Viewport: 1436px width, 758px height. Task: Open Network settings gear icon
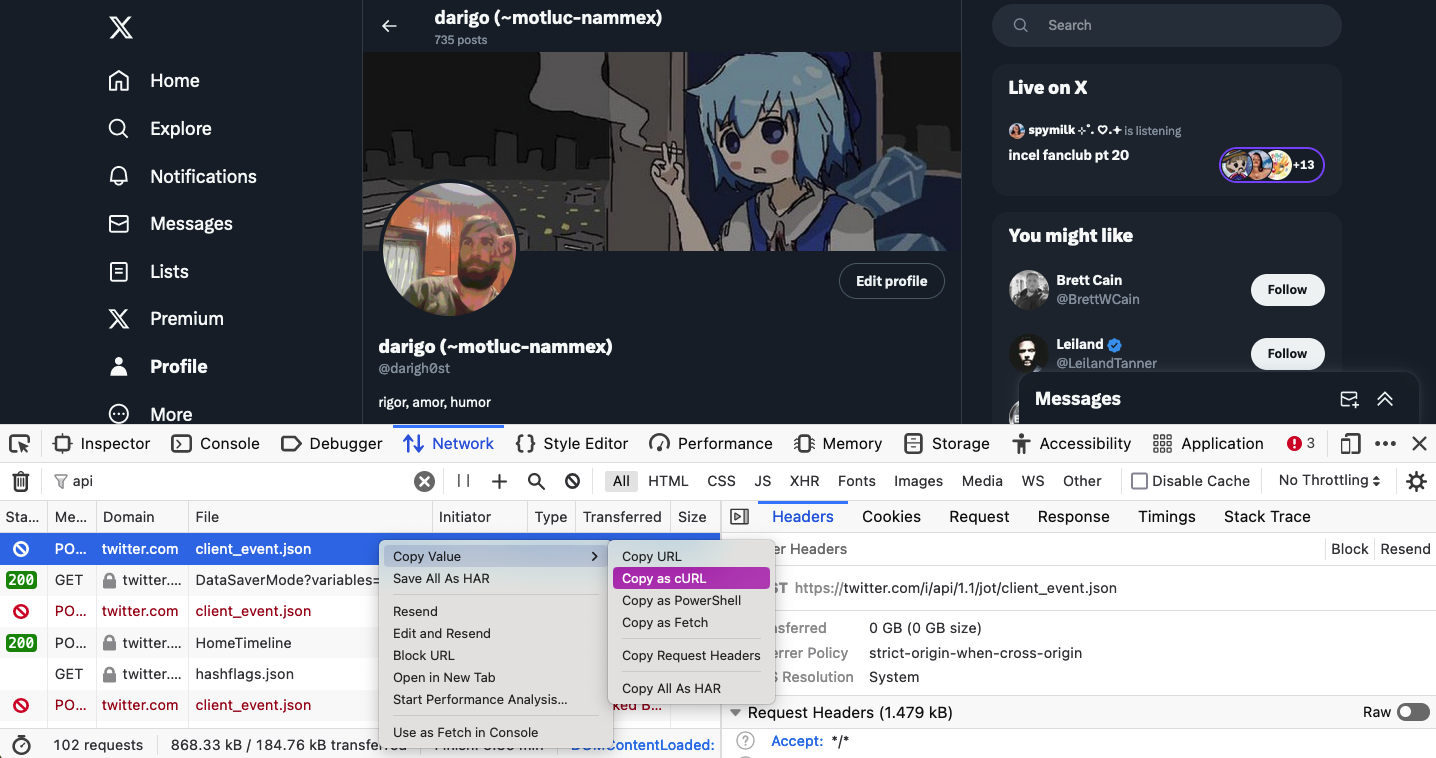[1416, 481]
